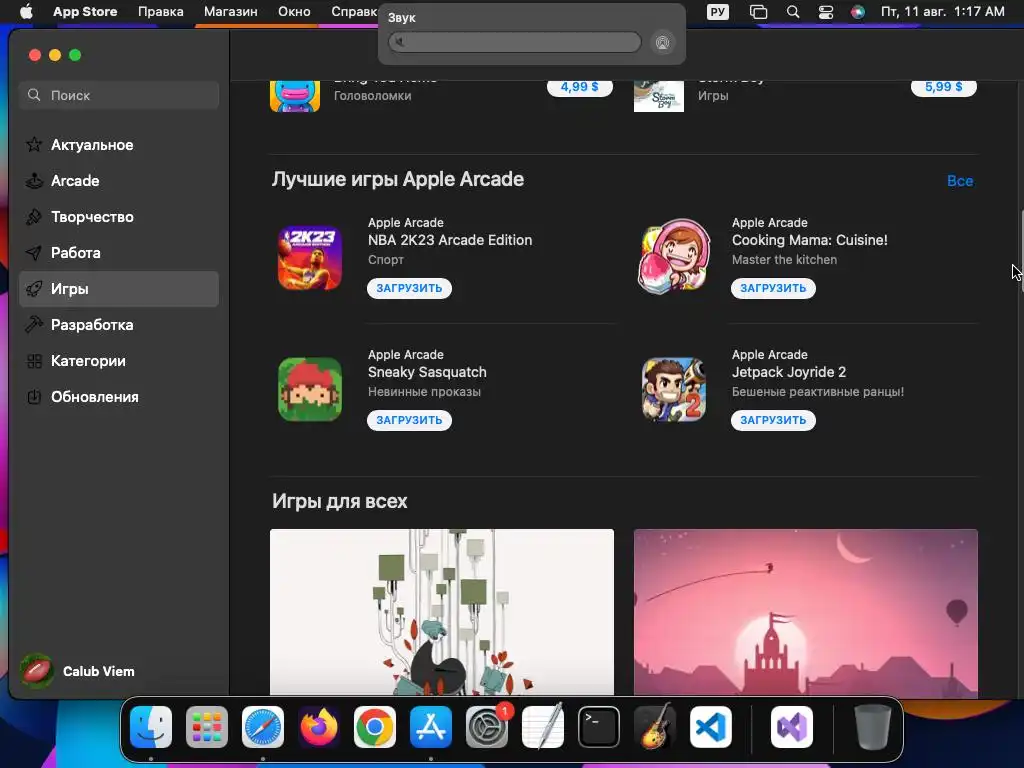Open the App Store menu

(x=85, y=12)
